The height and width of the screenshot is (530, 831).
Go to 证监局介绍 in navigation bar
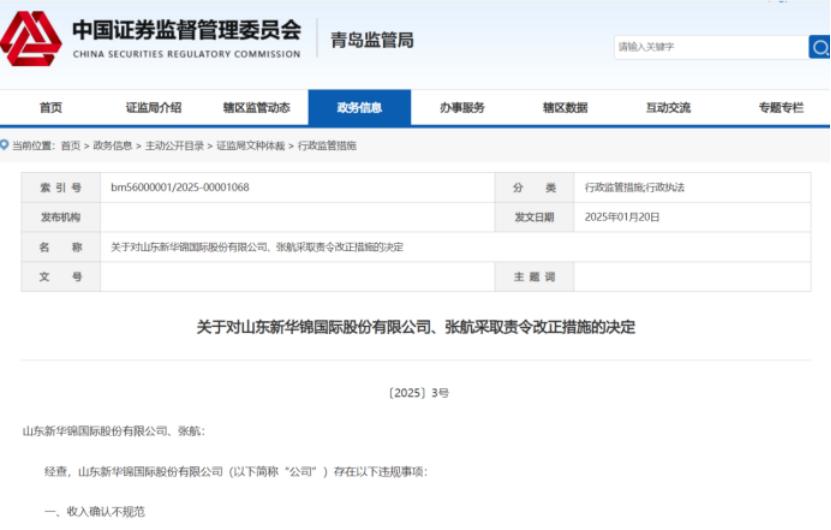pyautogui.click(x=153, y=108)
